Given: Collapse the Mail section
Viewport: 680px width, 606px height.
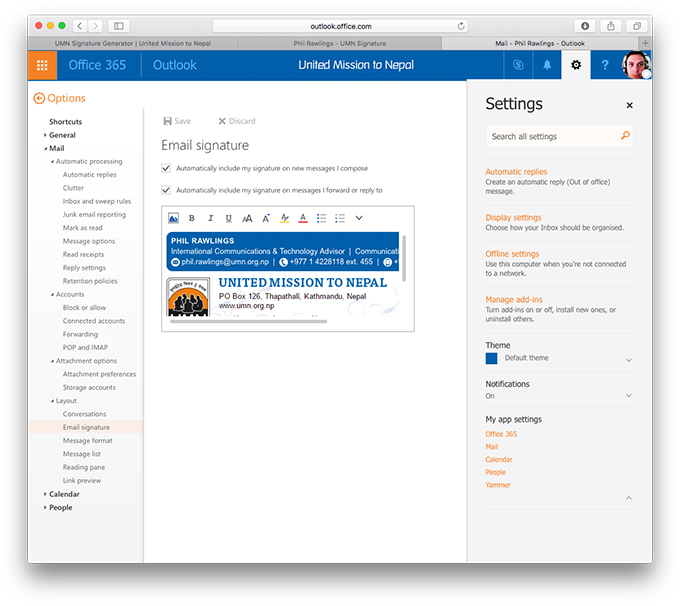Looking at the screenshot, I should pos(45,148).
